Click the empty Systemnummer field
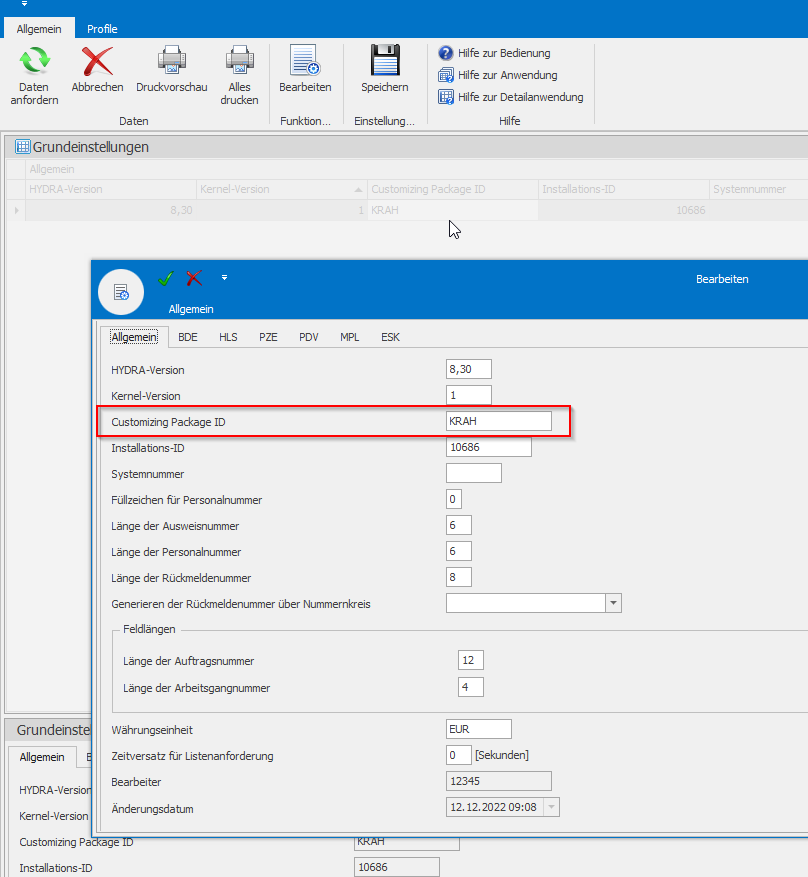This screenshot has height=877, width=808. point(474,473)
